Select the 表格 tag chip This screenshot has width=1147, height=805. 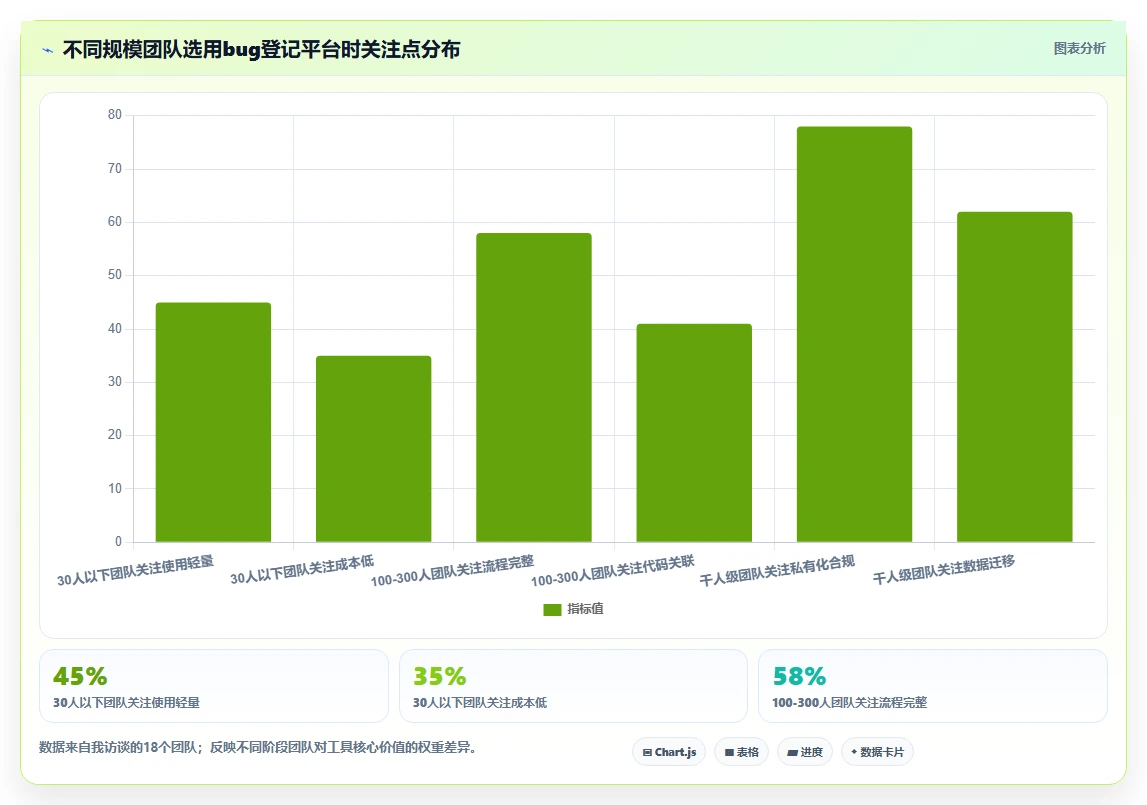click(741, 752)
